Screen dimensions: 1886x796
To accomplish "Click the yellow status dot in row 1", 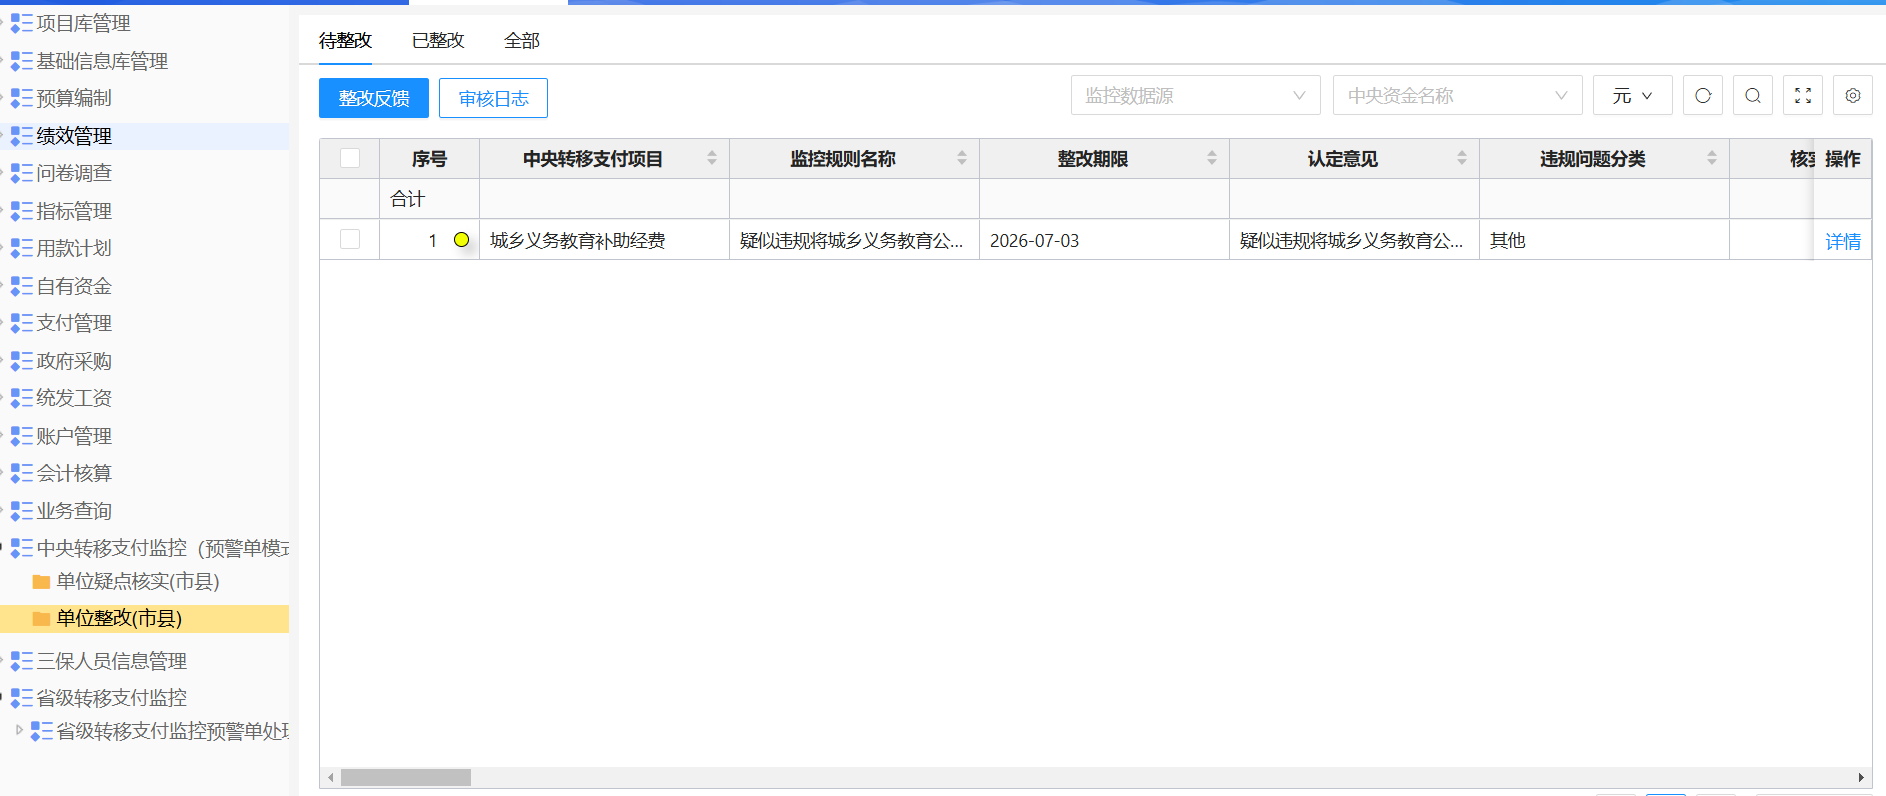I will click(461, 240).
